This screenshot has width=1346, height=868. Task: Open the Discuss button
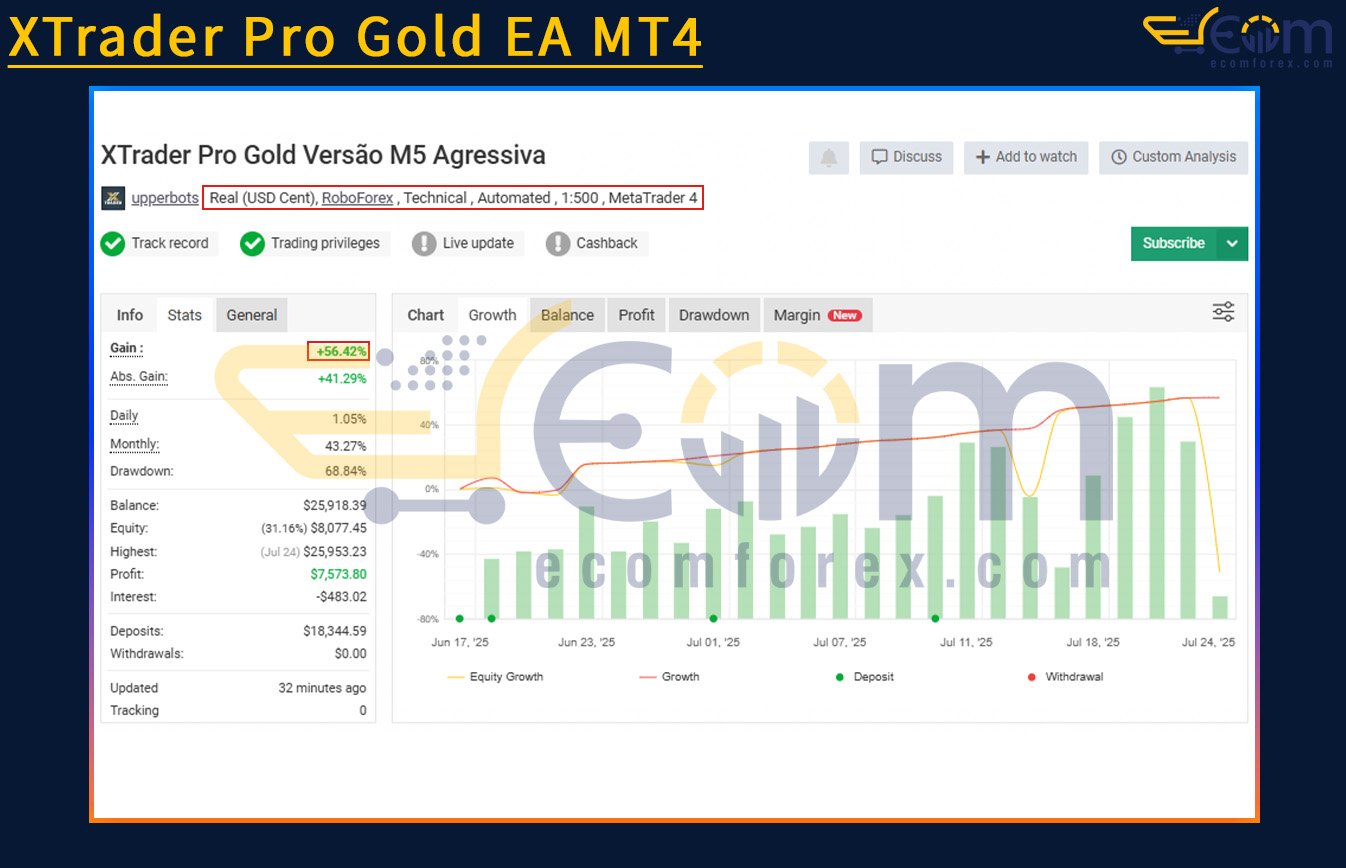(907, 157)
